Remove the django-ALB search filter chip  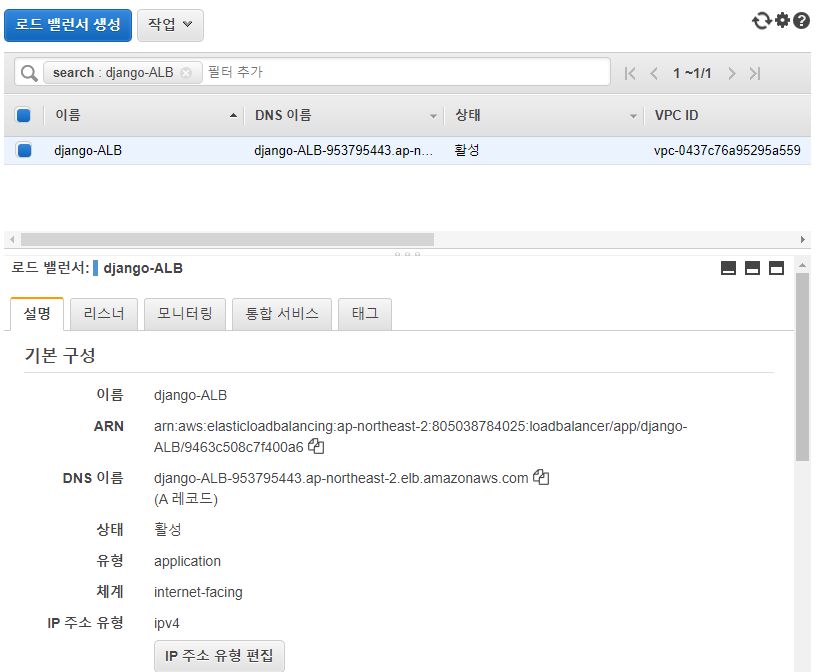point(186,73)
